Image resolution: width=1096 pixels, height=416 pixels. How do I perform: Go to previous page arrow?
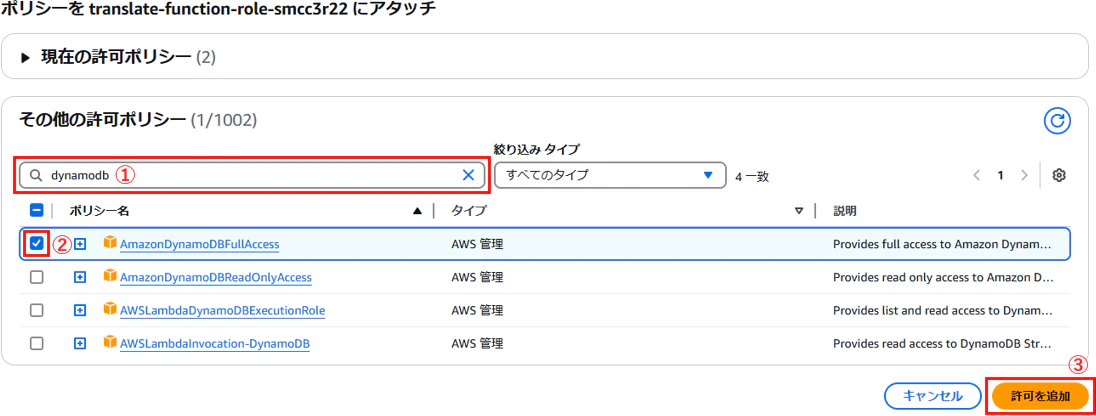click(976, 175)
